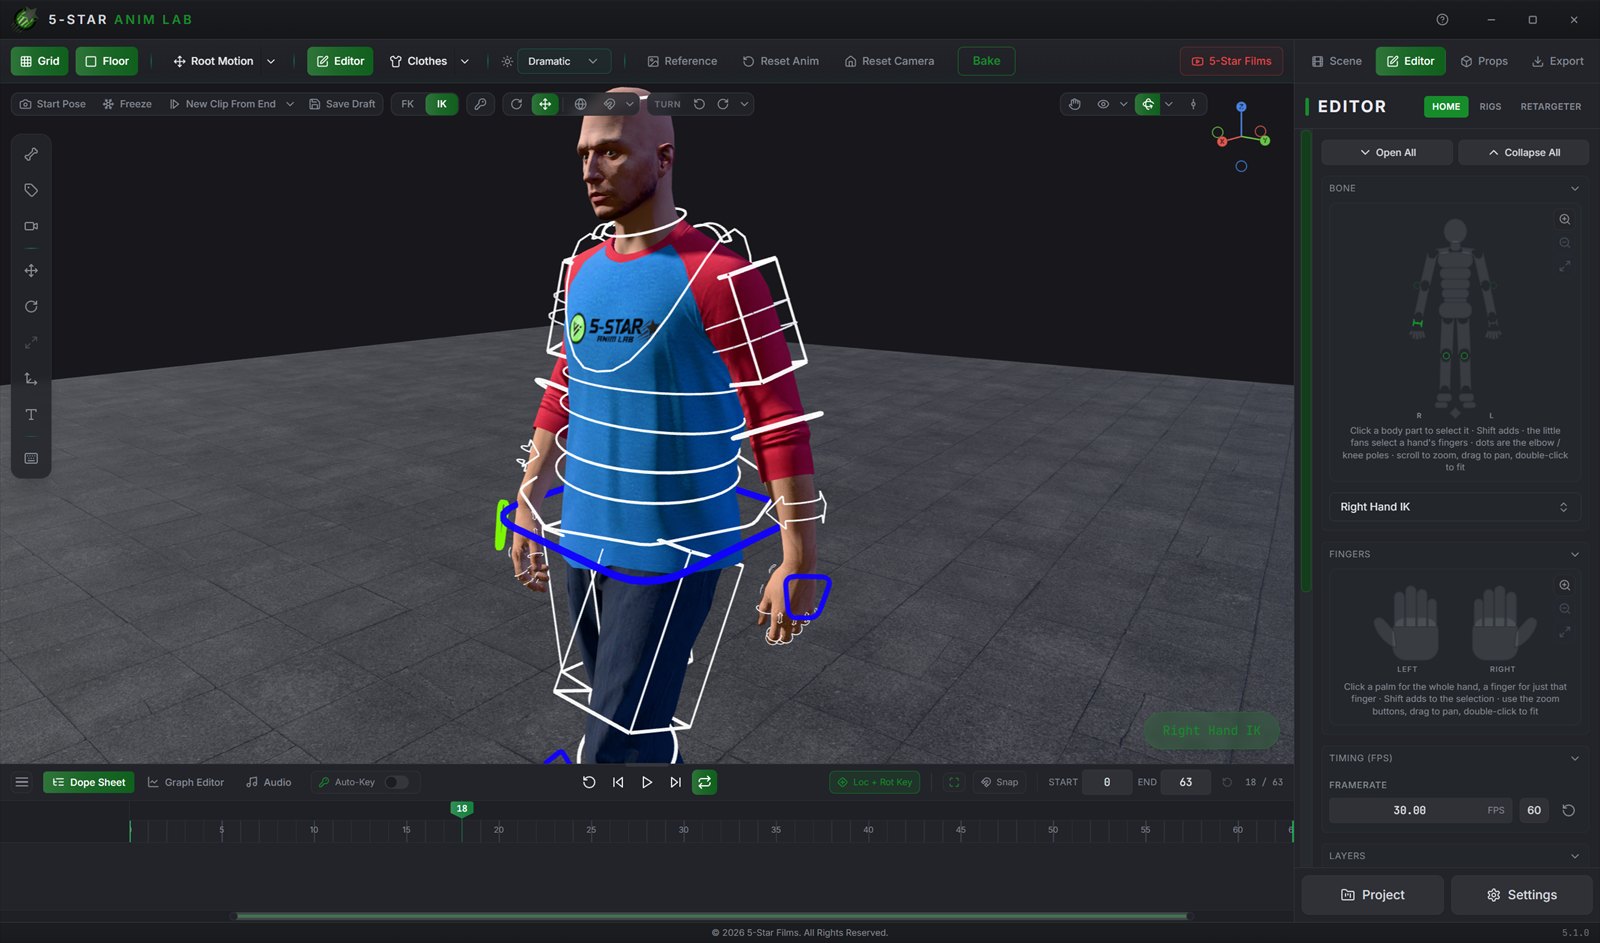Play the animation
This screenshot has height=943, width=1600.
coord(647,782)
